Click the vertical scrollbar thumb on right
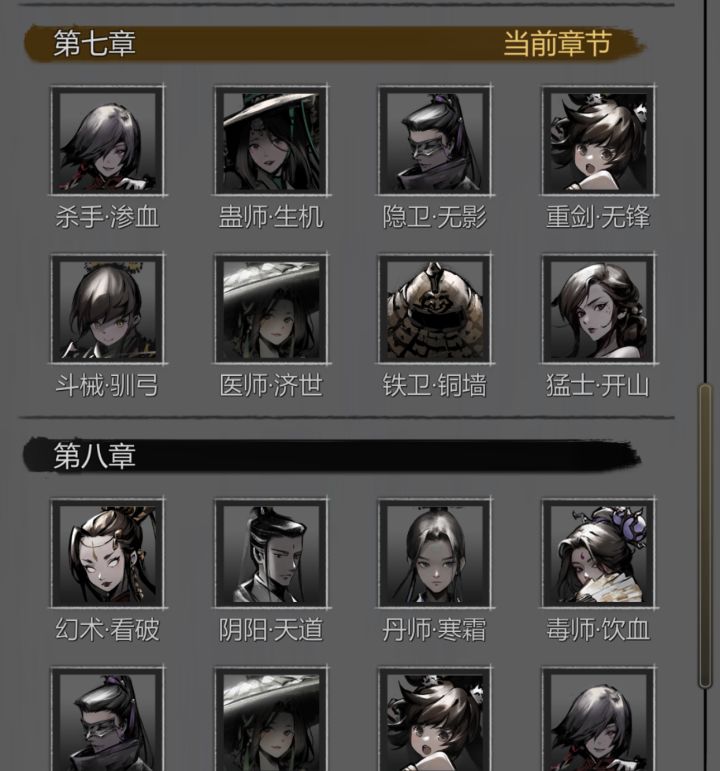 pyautogui.click(x=705, y=536)
